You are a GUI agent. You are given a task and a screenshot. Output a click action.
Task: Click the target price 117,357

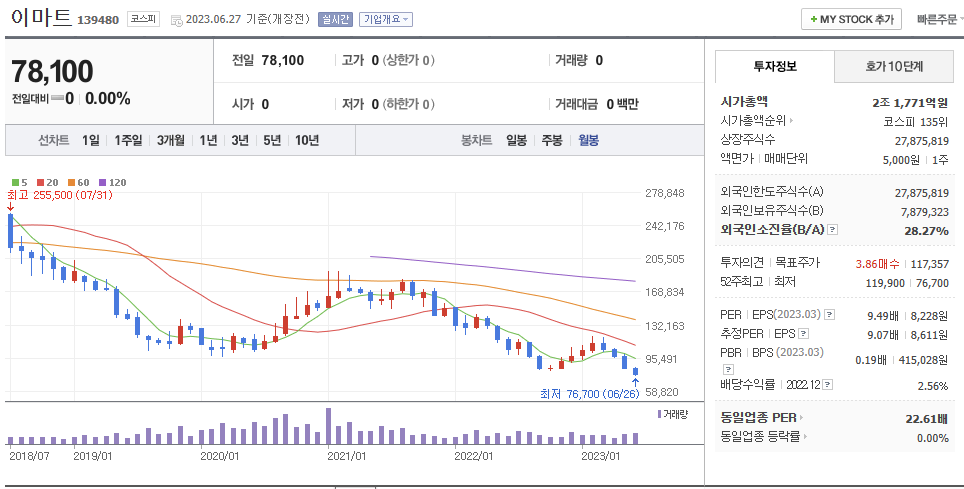click(x=930, y=264)
